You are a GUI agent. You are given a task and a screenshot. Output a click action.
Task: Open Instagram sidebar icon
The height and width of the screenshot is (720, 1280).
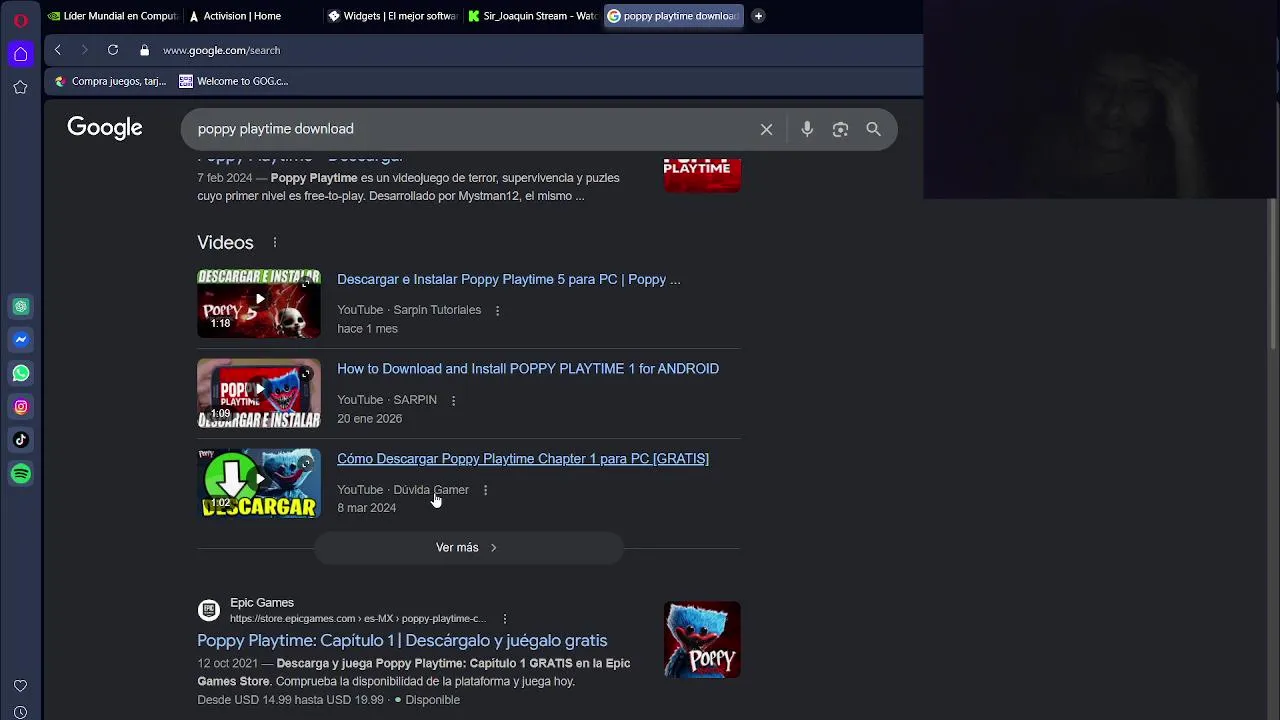(20, 407)
